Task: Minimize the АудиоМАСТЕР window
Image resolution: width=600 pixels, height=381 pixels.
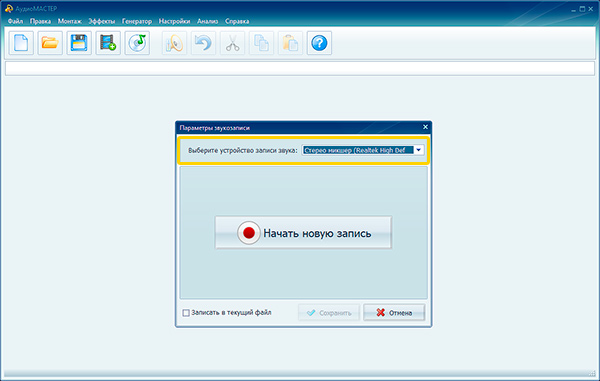Action: [x=574, y=9]
